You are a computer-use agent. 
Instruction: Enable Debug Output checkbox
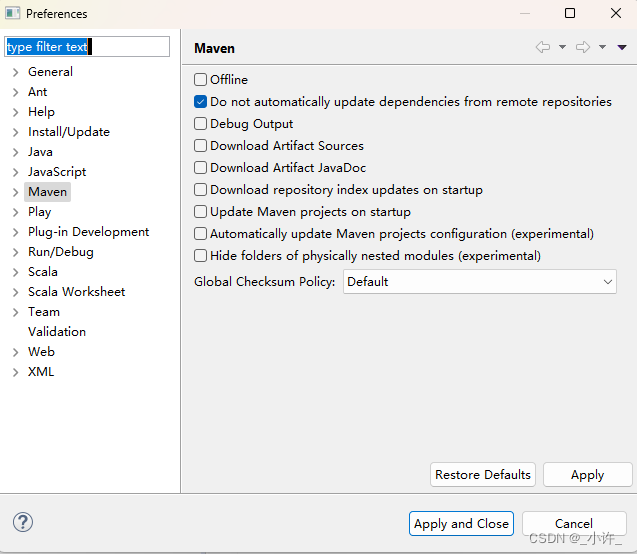tap(200, 123)
